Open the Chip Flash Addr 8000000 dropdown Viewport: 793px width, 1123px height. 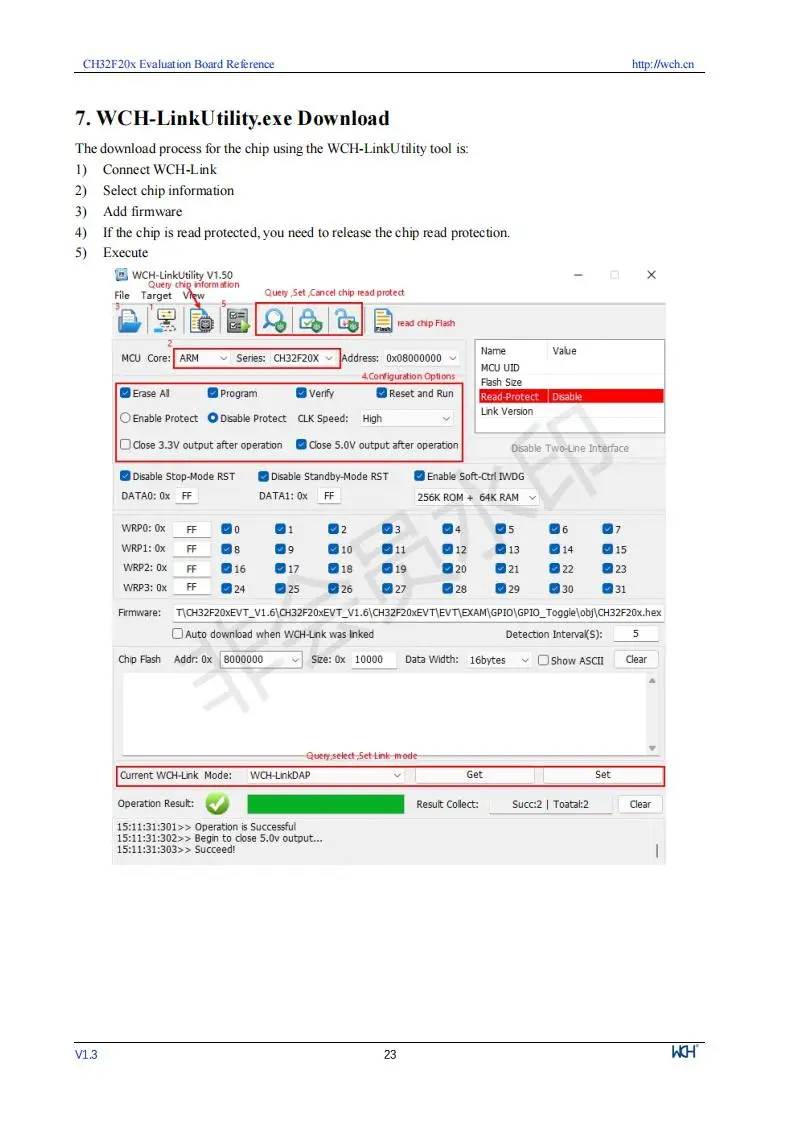[261, 660]
